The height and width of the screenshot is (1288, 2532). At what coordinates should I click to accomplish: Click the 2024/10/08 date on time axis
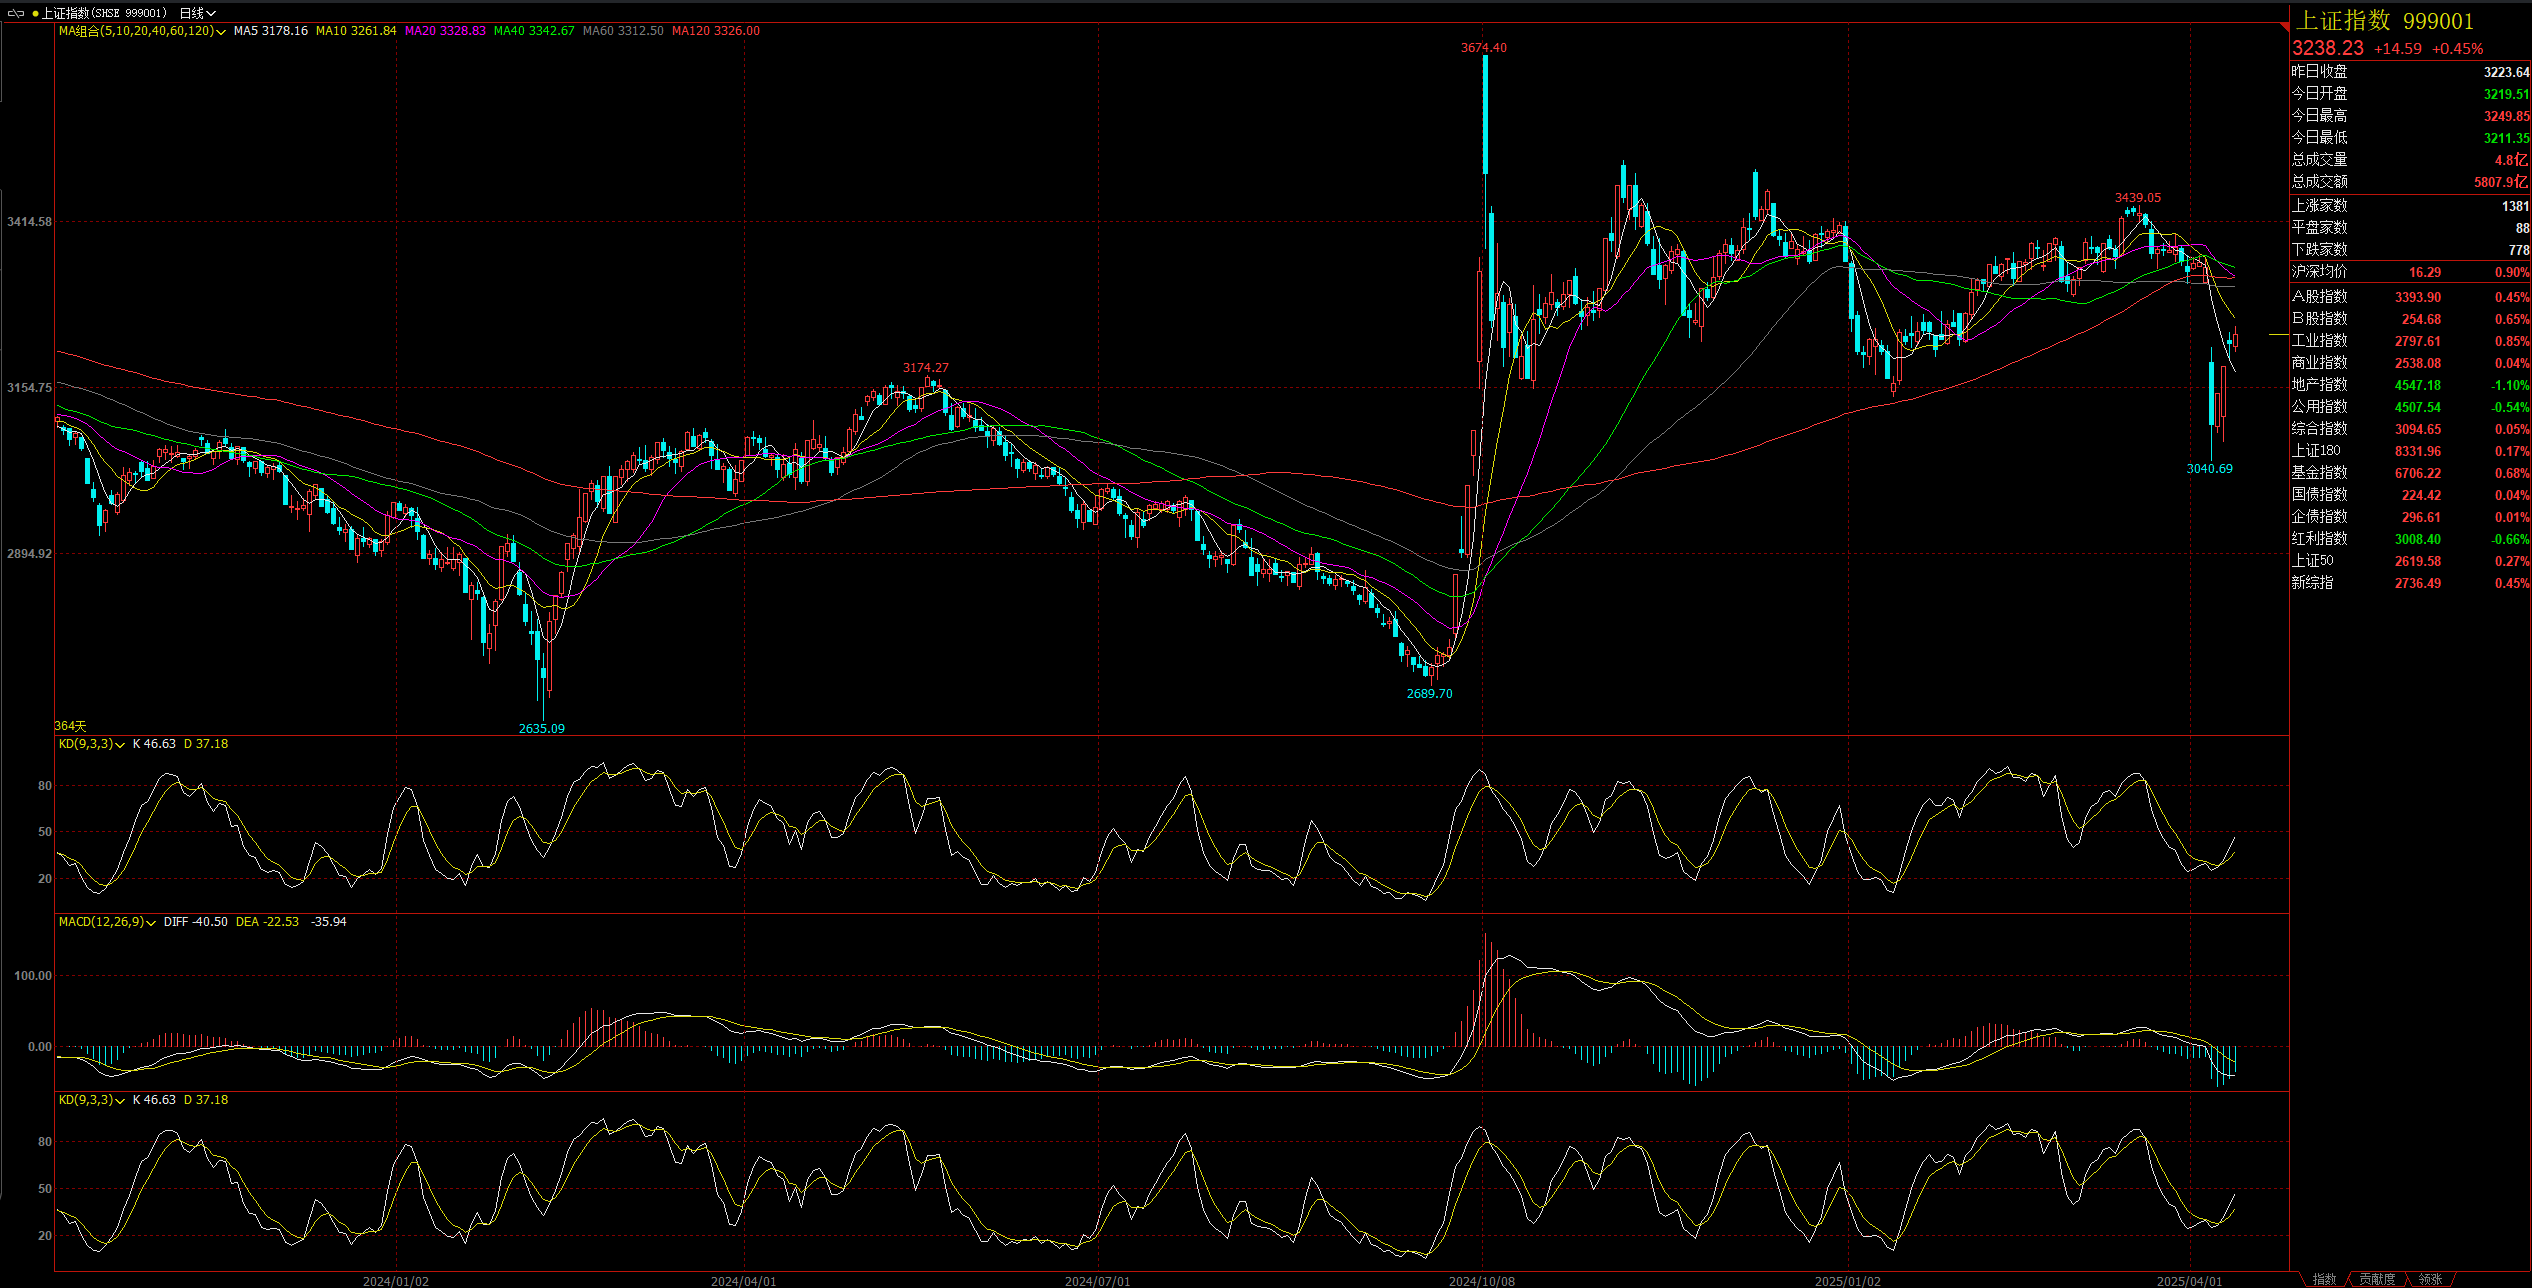(1481, 1281)
